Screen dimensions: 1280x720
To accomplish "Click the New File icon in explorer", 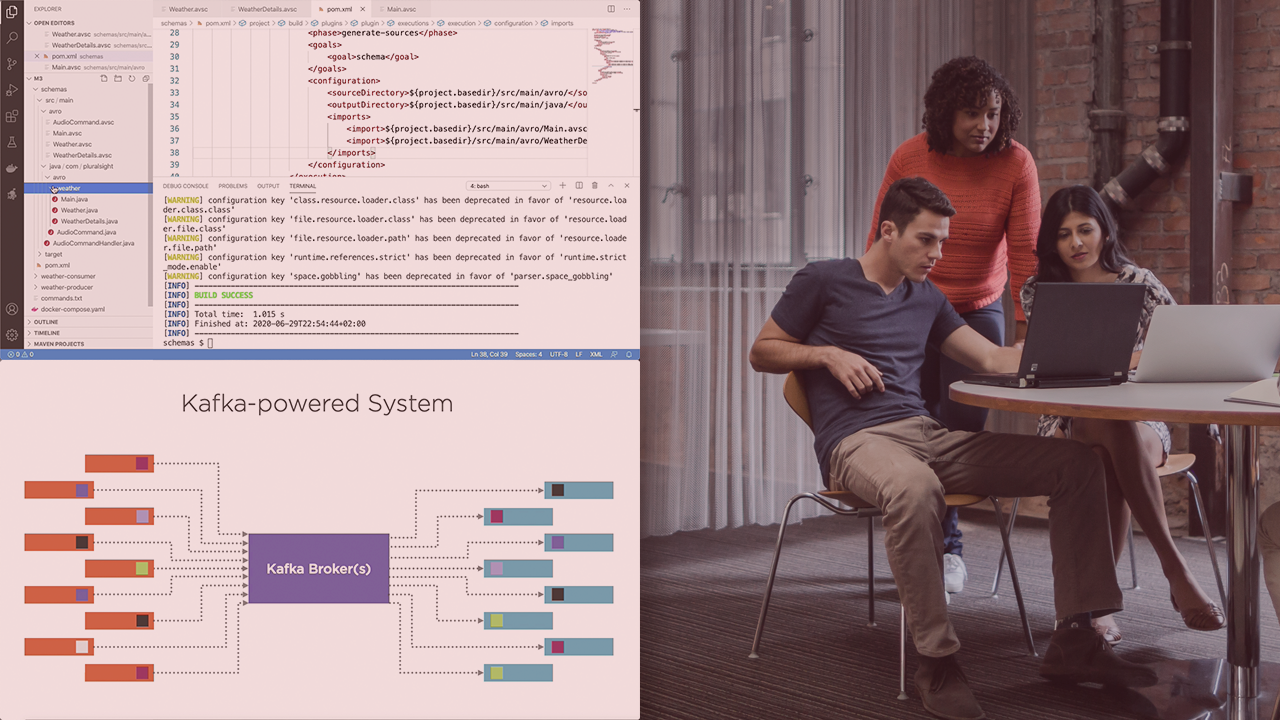I will pos(104,78).
